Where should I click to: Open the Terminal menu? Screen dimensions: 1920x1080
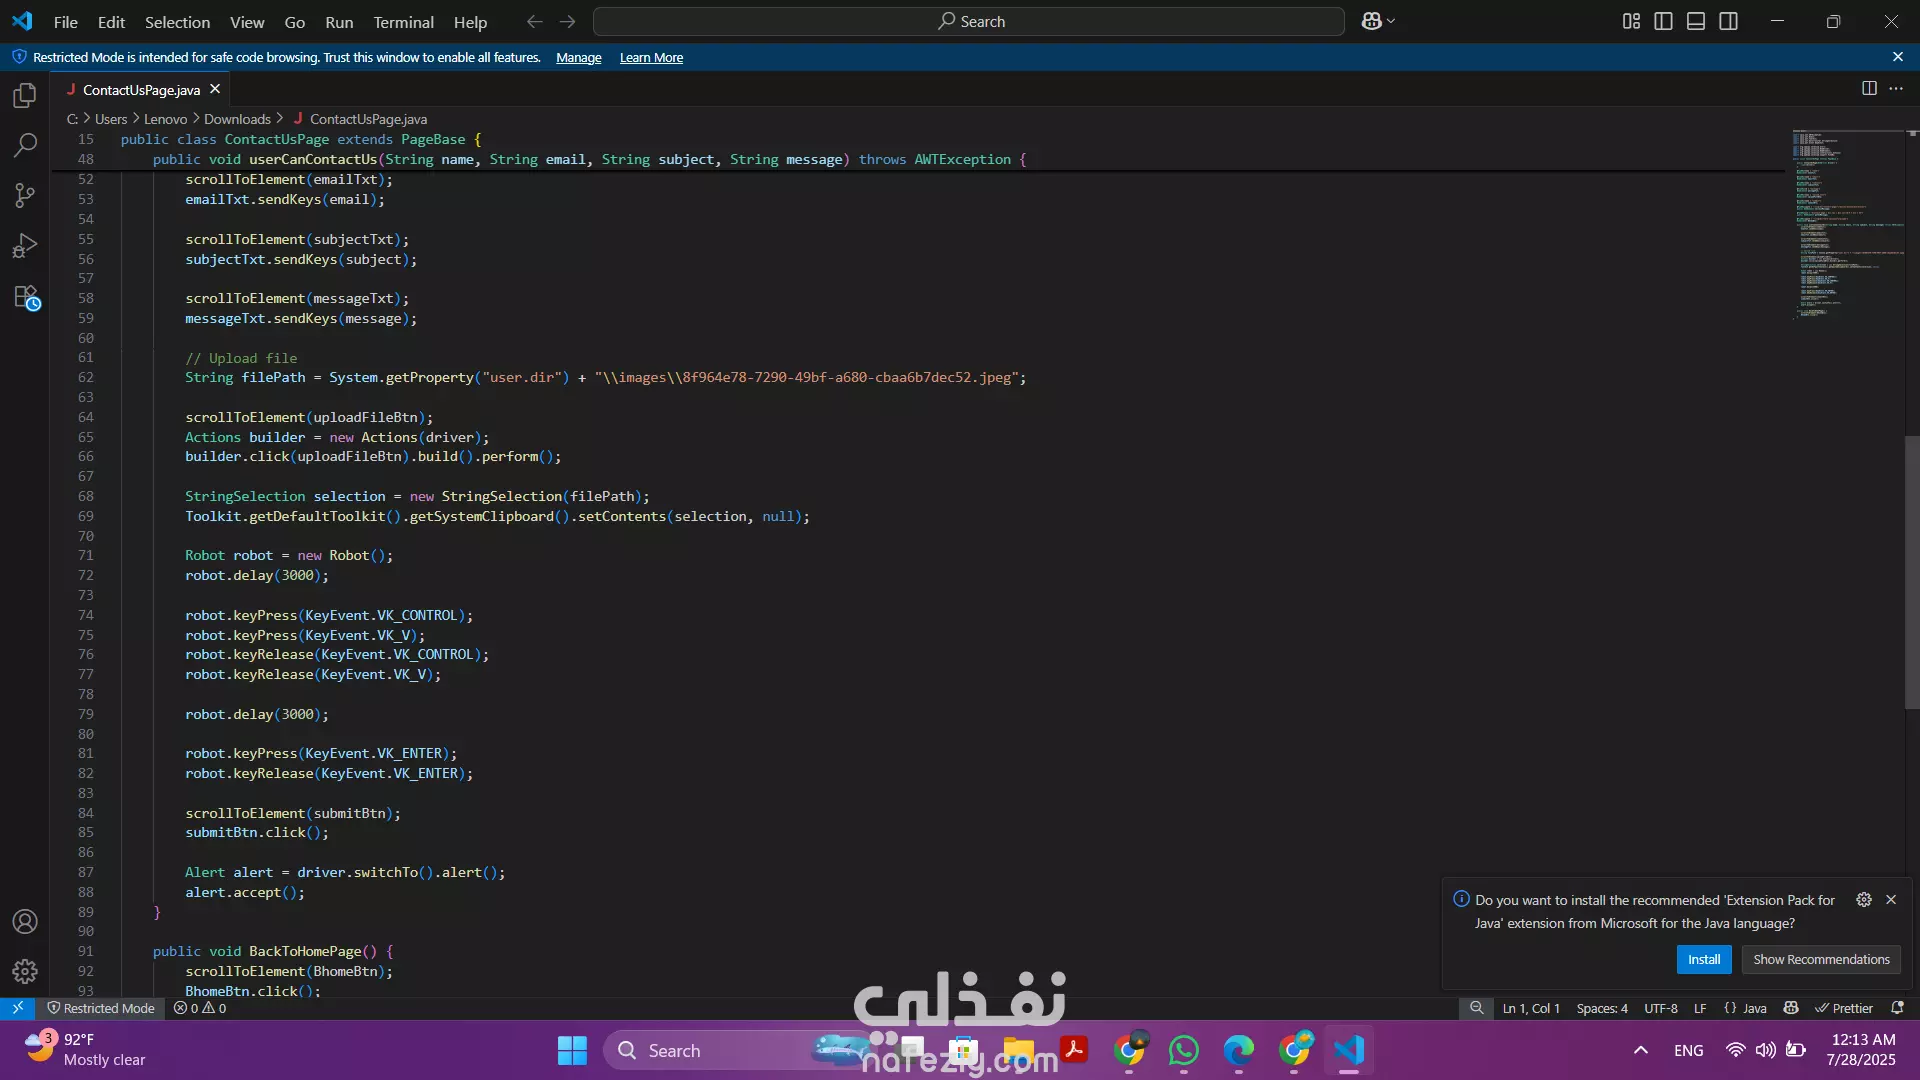pyautogui.click(x=403, y=22)
